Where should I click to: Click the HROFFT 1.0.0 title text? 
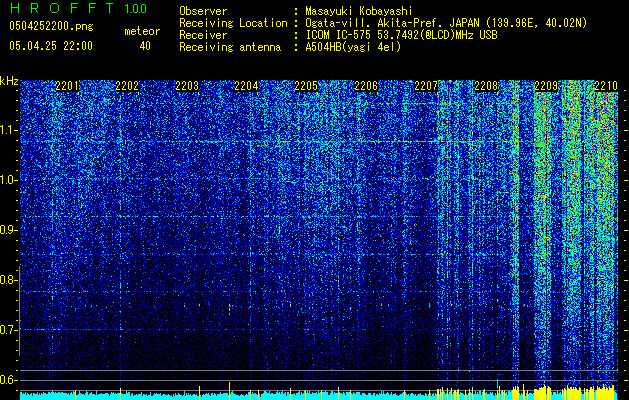click(x=78, y=8)
